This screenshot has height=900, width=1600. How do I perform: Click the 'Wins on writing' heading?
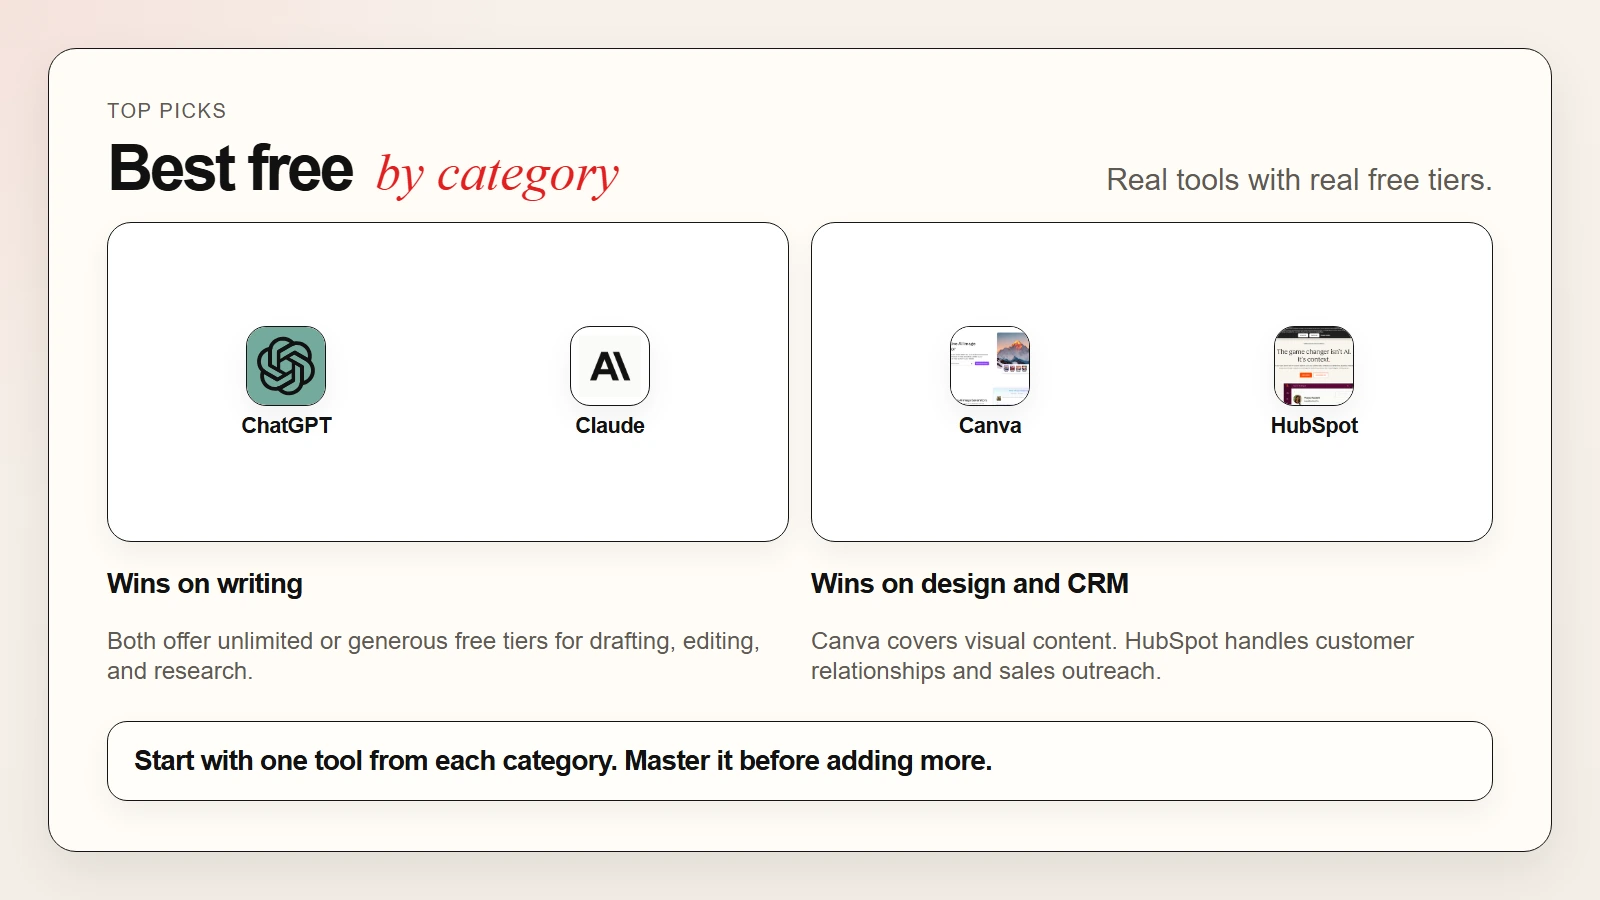click(205, 584)
